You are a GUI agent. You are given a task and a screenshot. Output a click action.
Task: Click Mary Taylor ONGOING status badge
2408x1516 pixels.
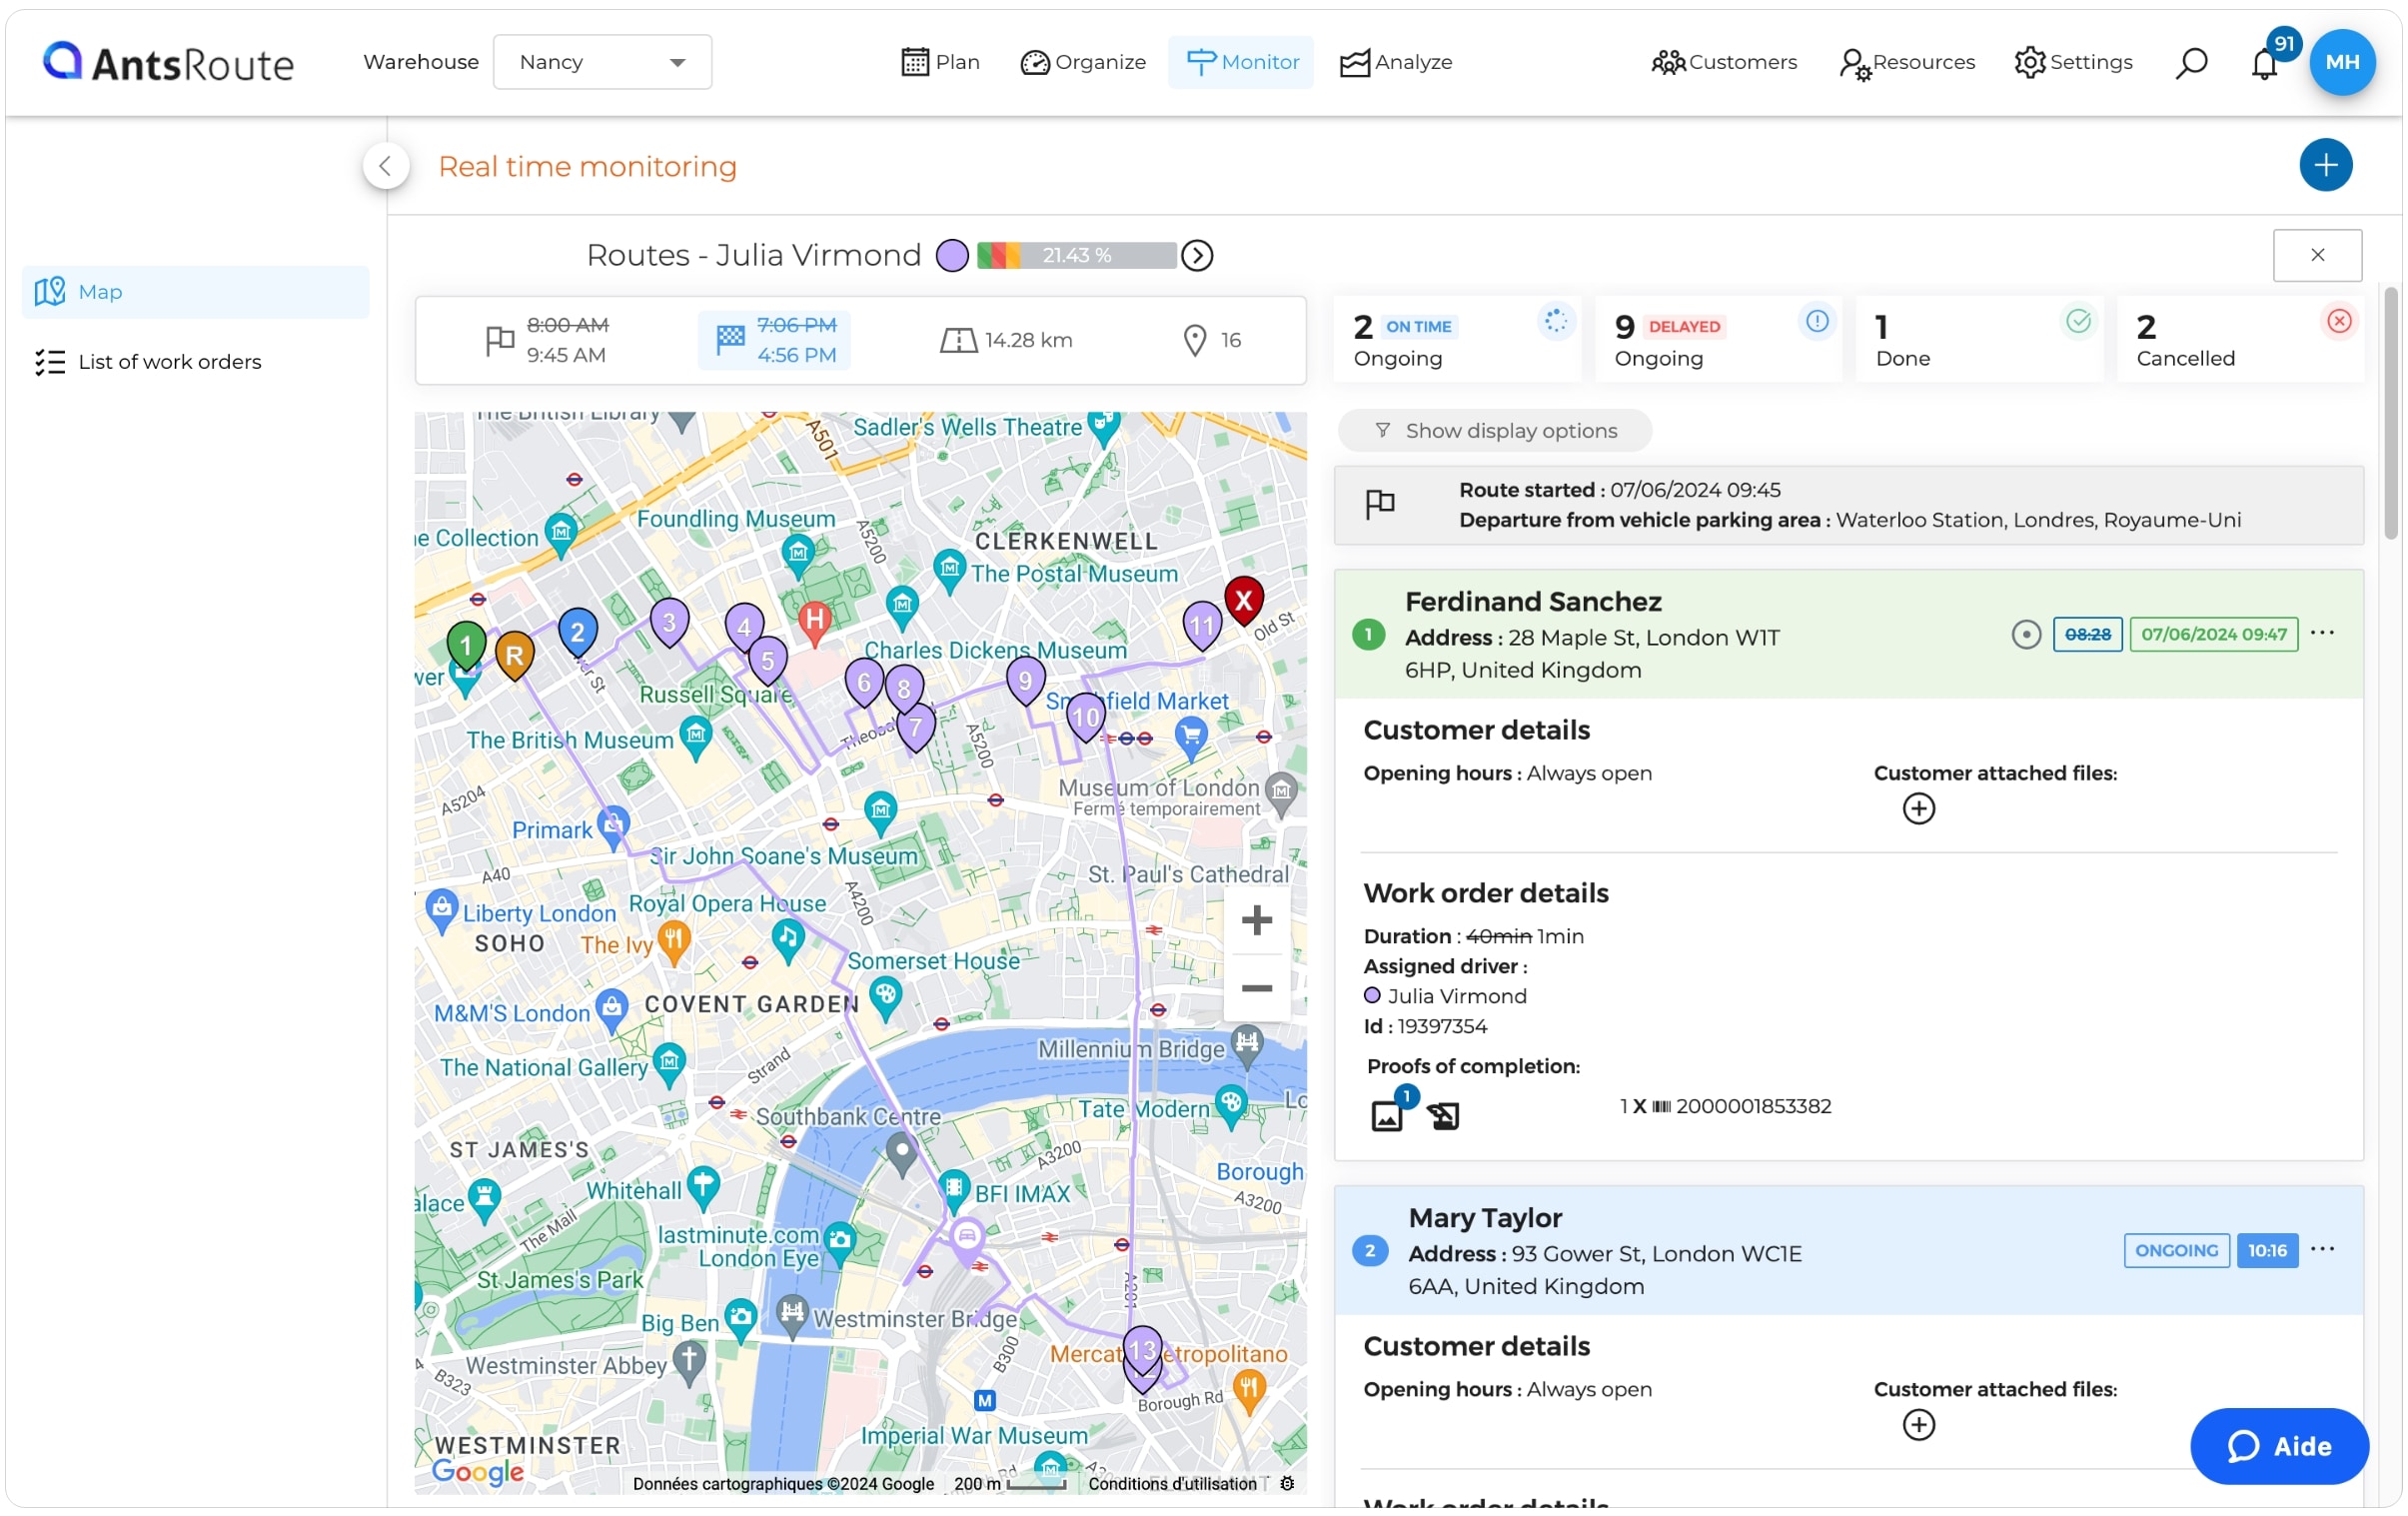[x=2175, y=1251]
